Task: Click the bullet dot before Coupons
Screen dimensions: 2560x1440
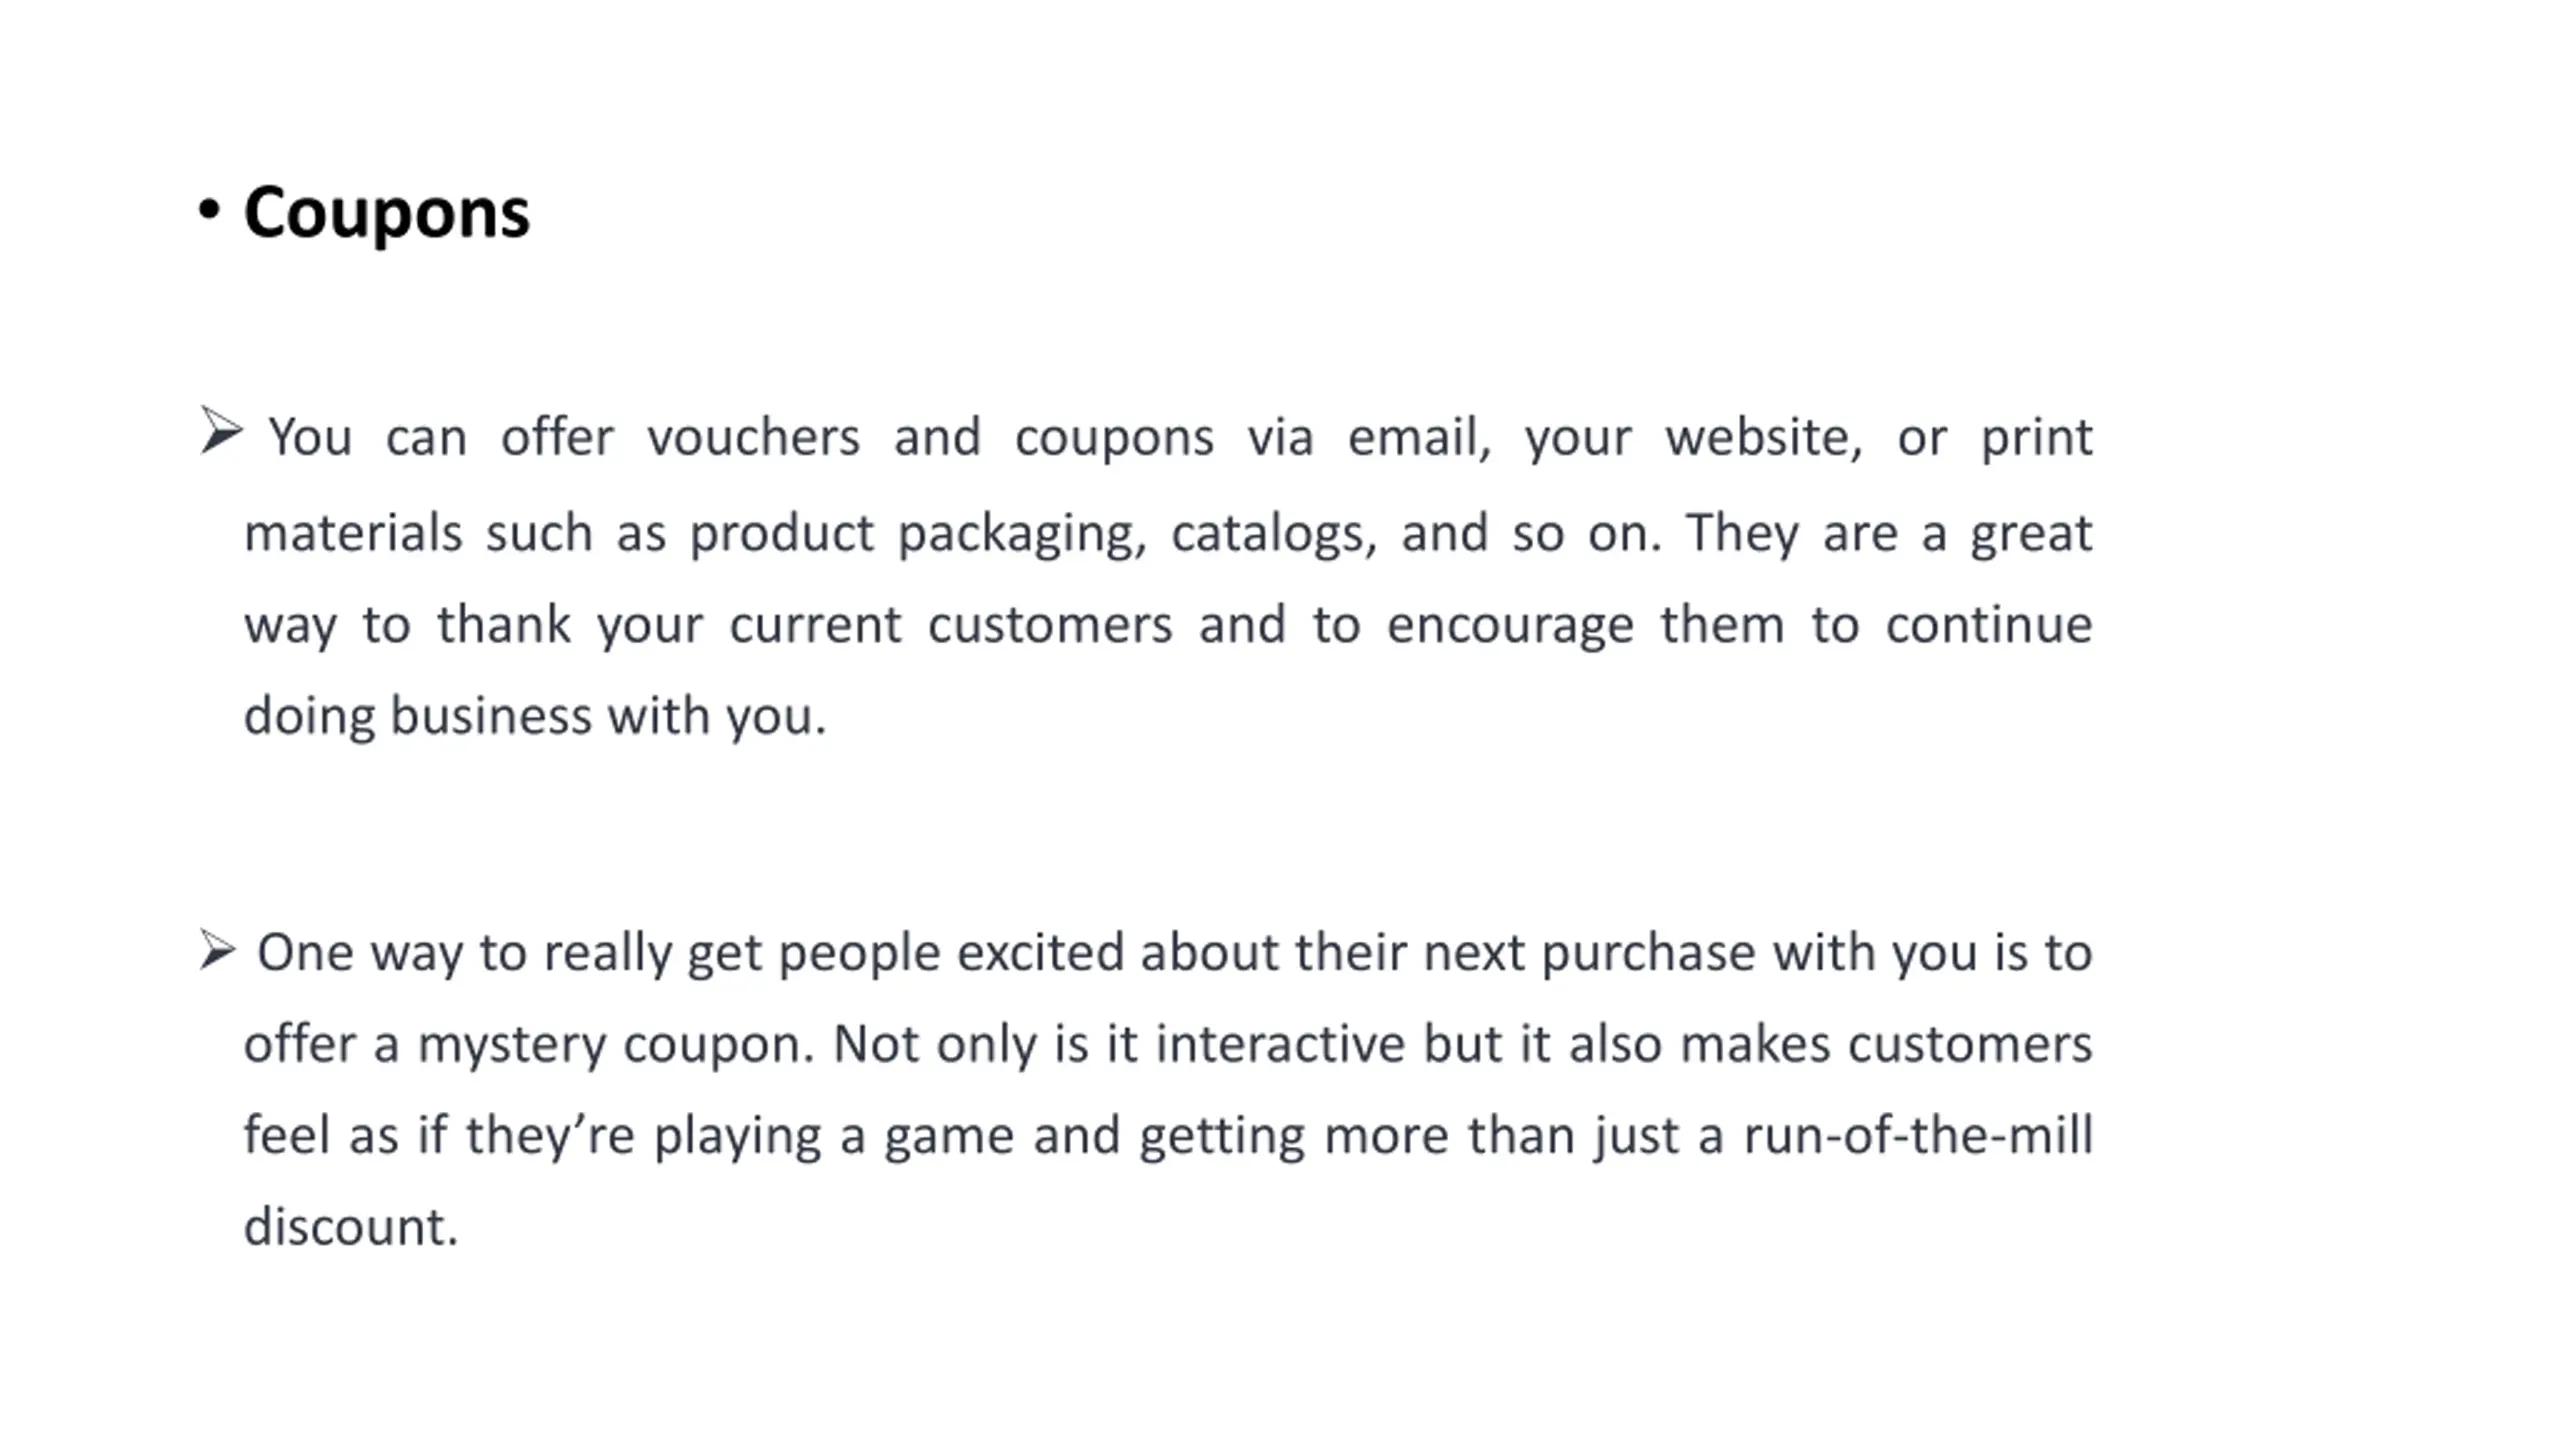Action: 208,211
